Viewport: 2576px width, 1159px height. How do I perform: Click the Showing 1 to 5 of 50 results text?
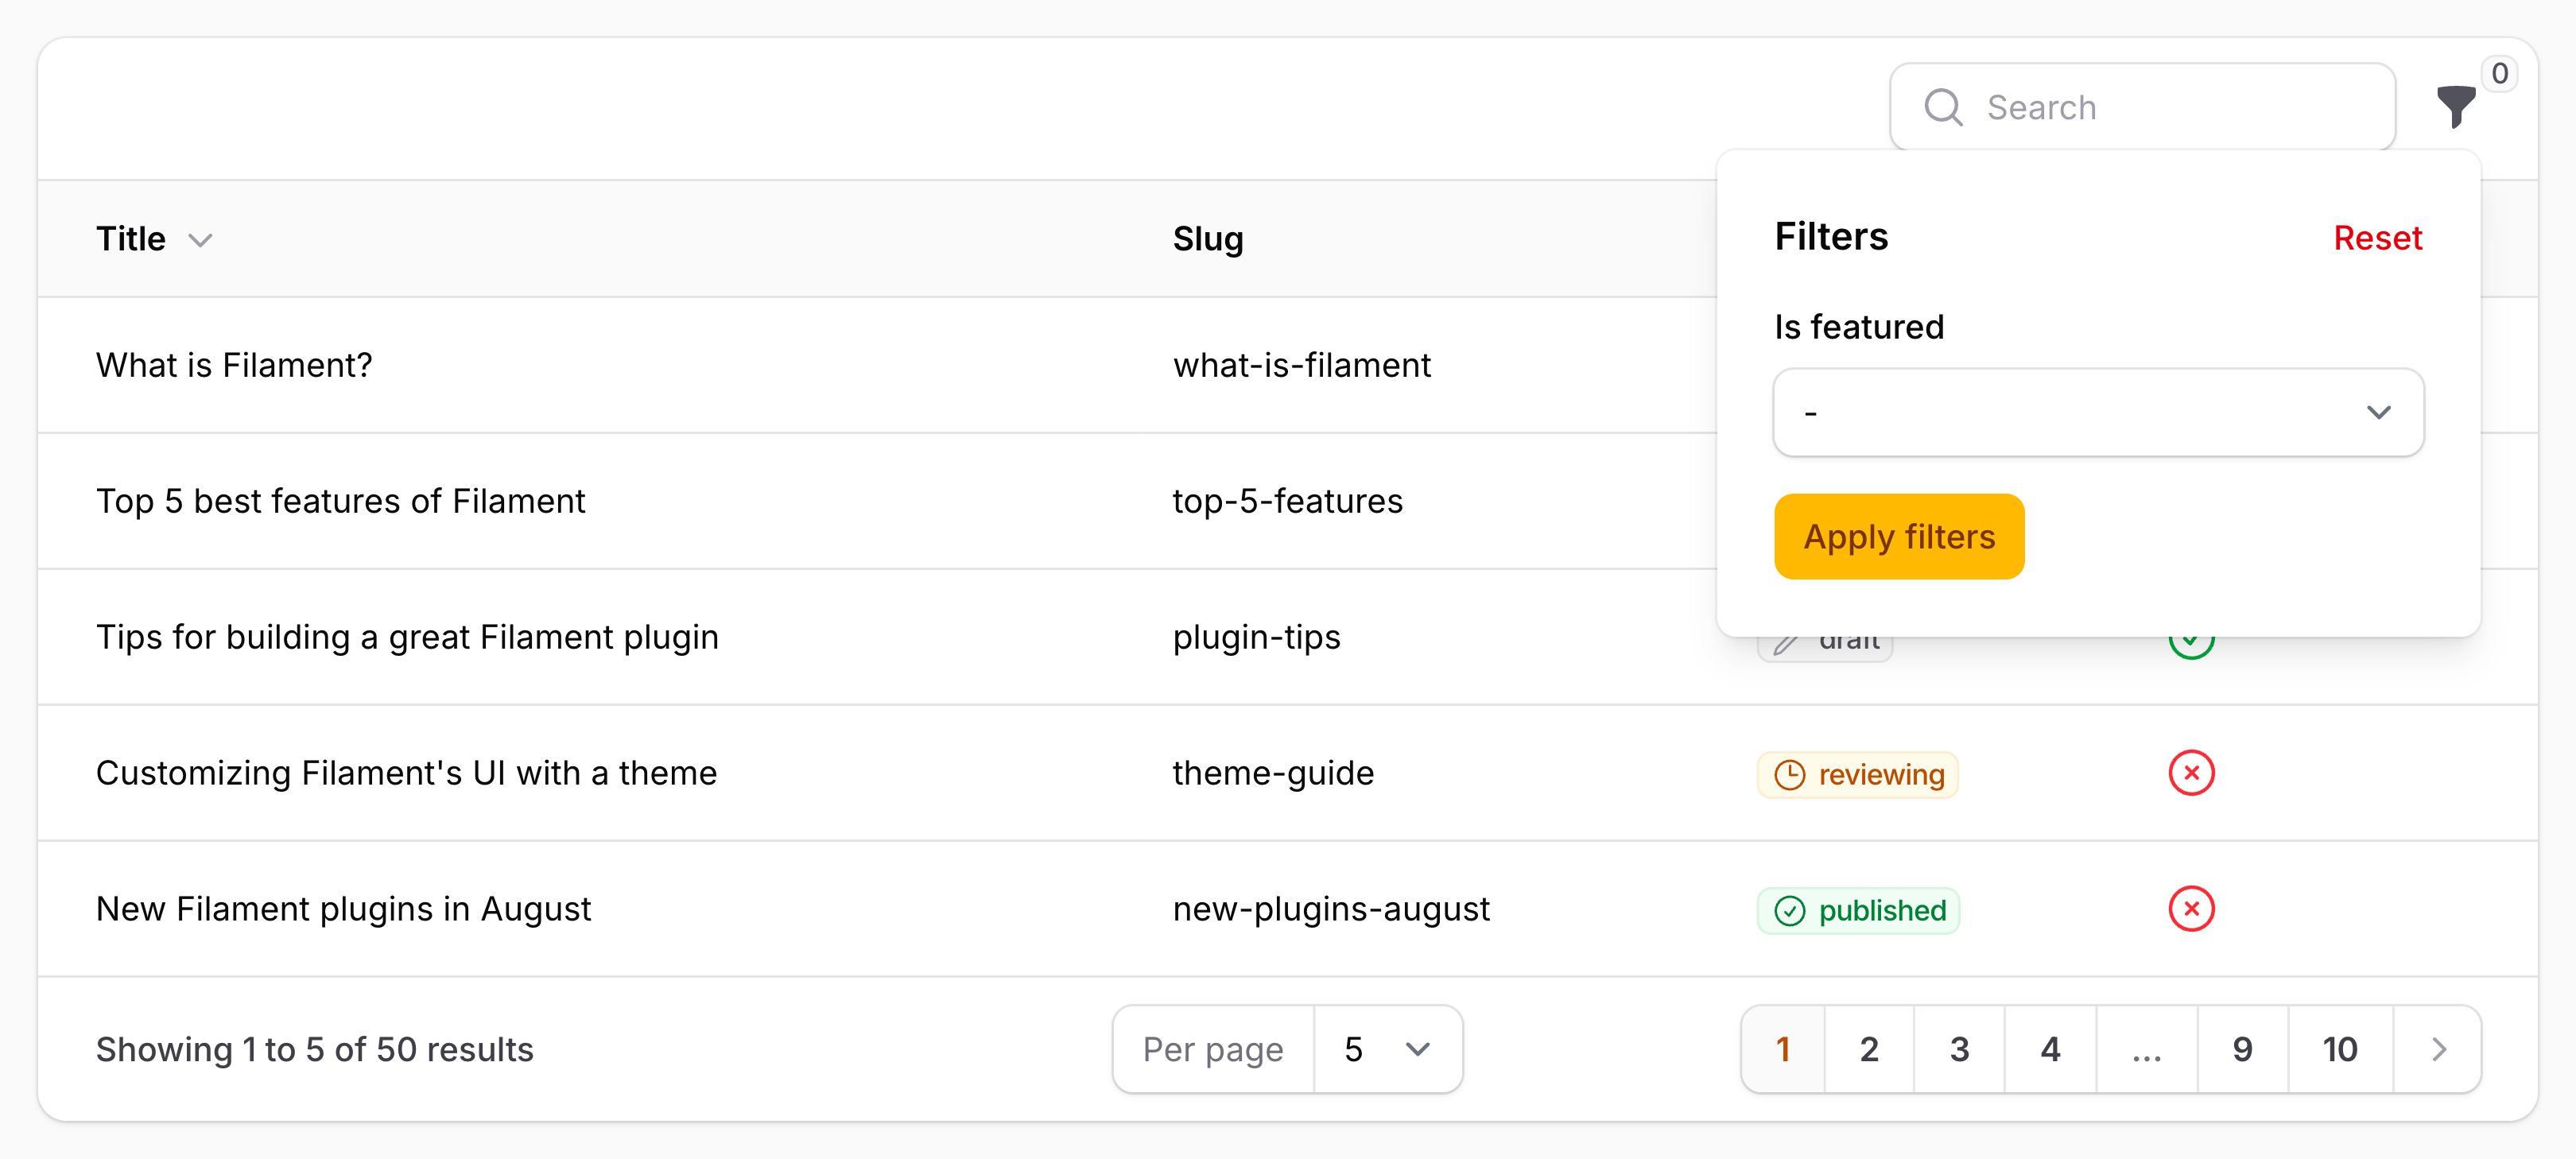point(315,1049)
